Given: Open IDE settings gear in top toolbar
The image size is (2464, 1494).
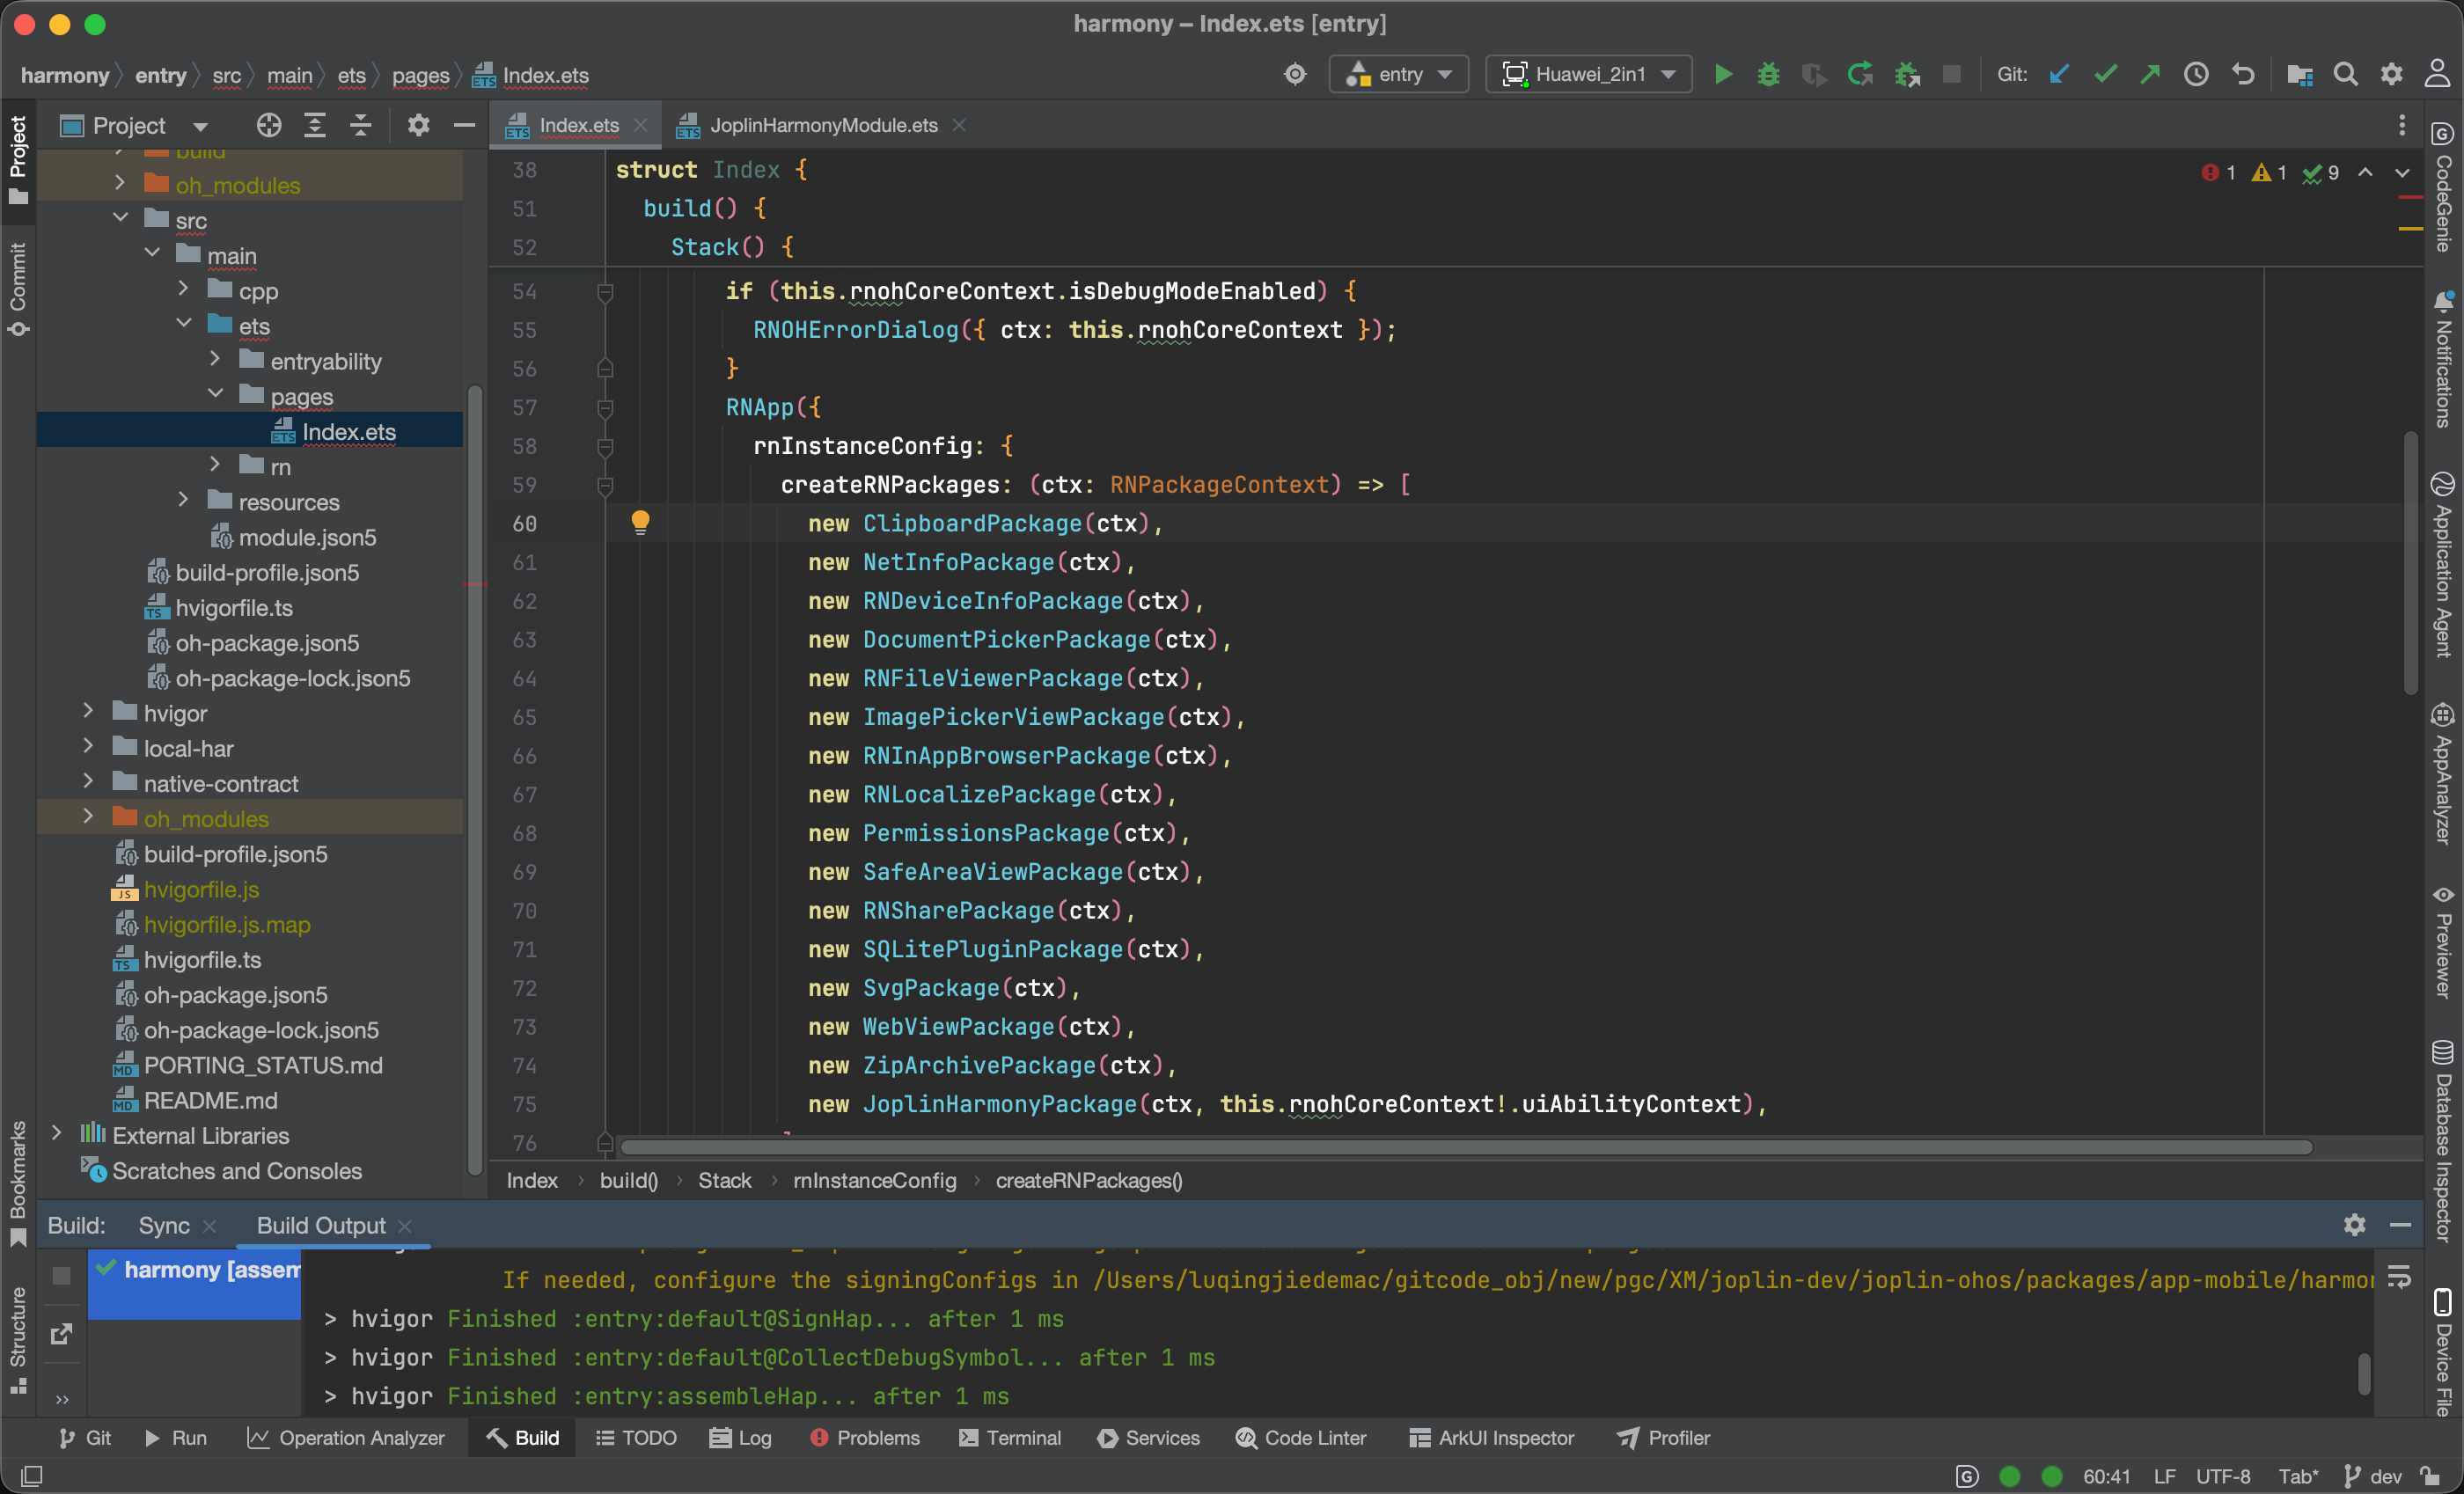Looking at the screenshot, I should pyautogui.click(x=2392, y=75).
